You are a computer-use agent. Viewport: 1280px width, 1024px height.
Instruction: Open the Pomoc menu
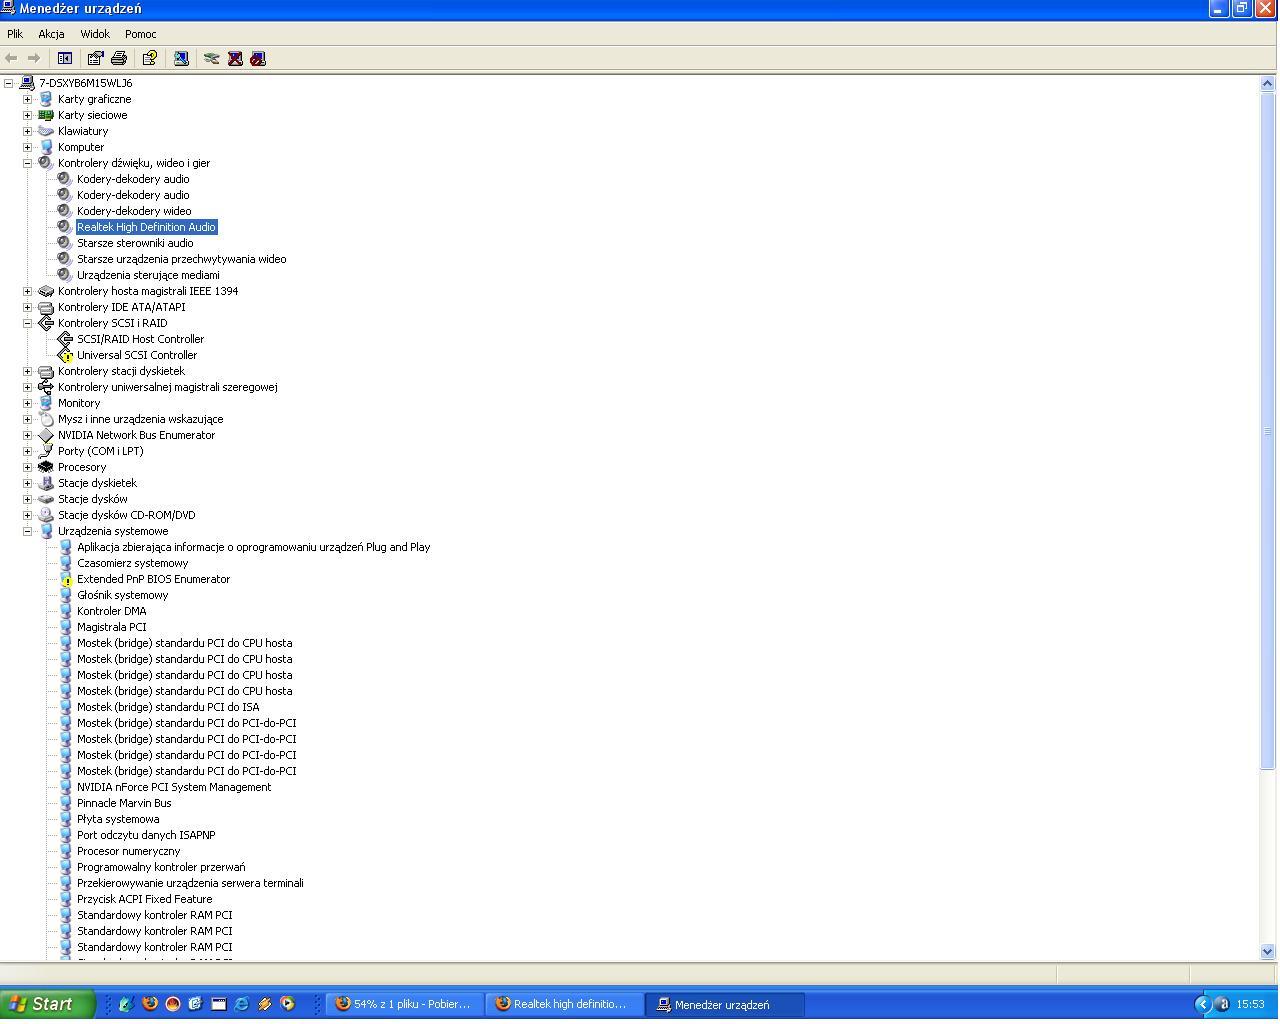click(141, 34)
